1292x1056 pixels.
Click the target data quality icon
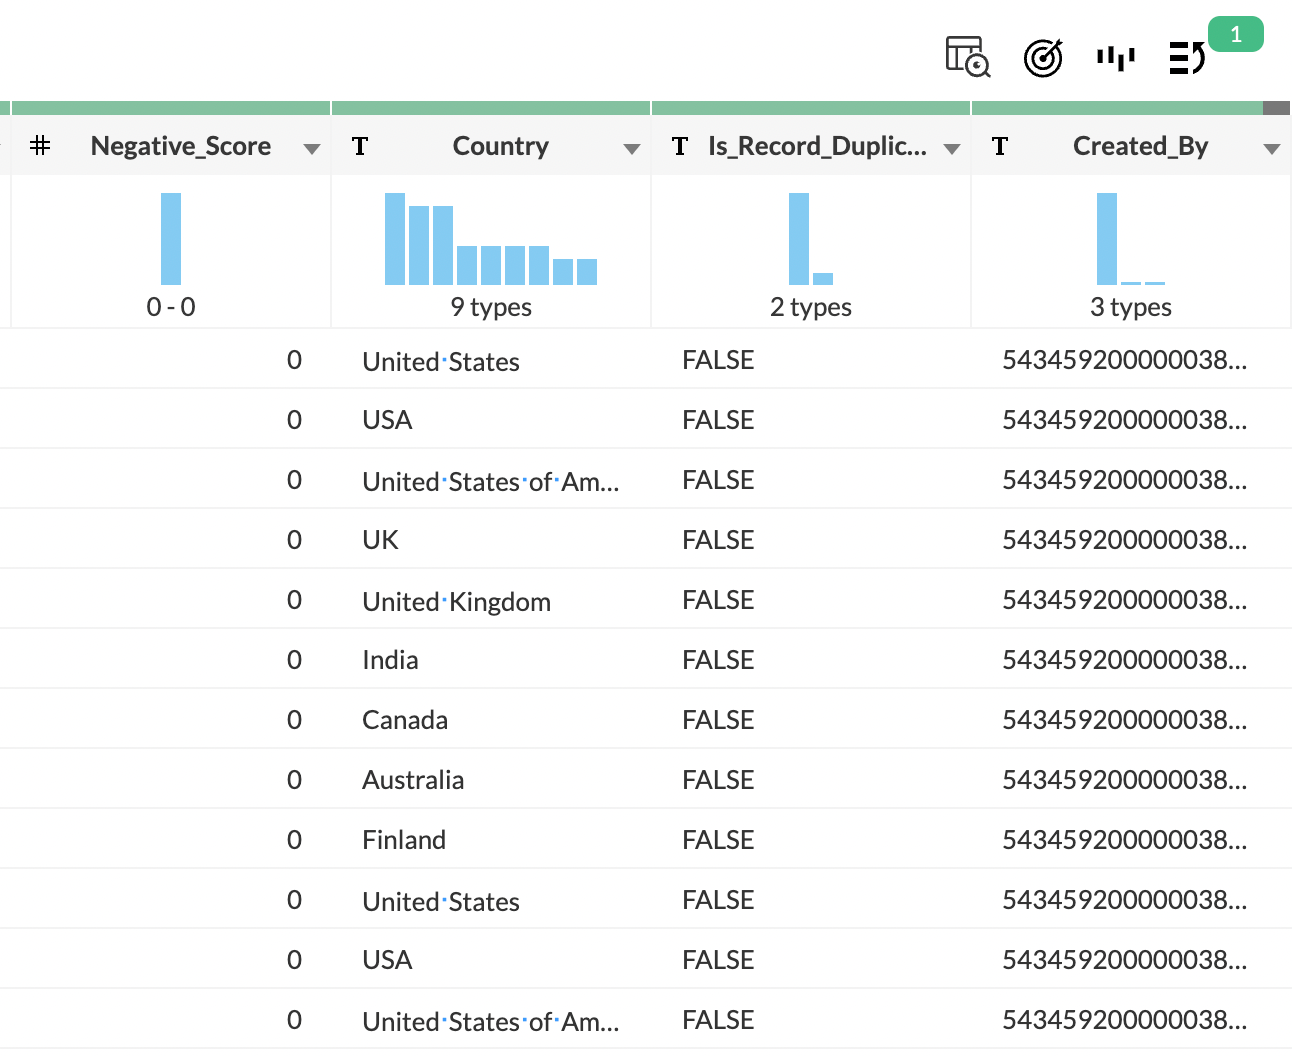tap(1043, 58)
